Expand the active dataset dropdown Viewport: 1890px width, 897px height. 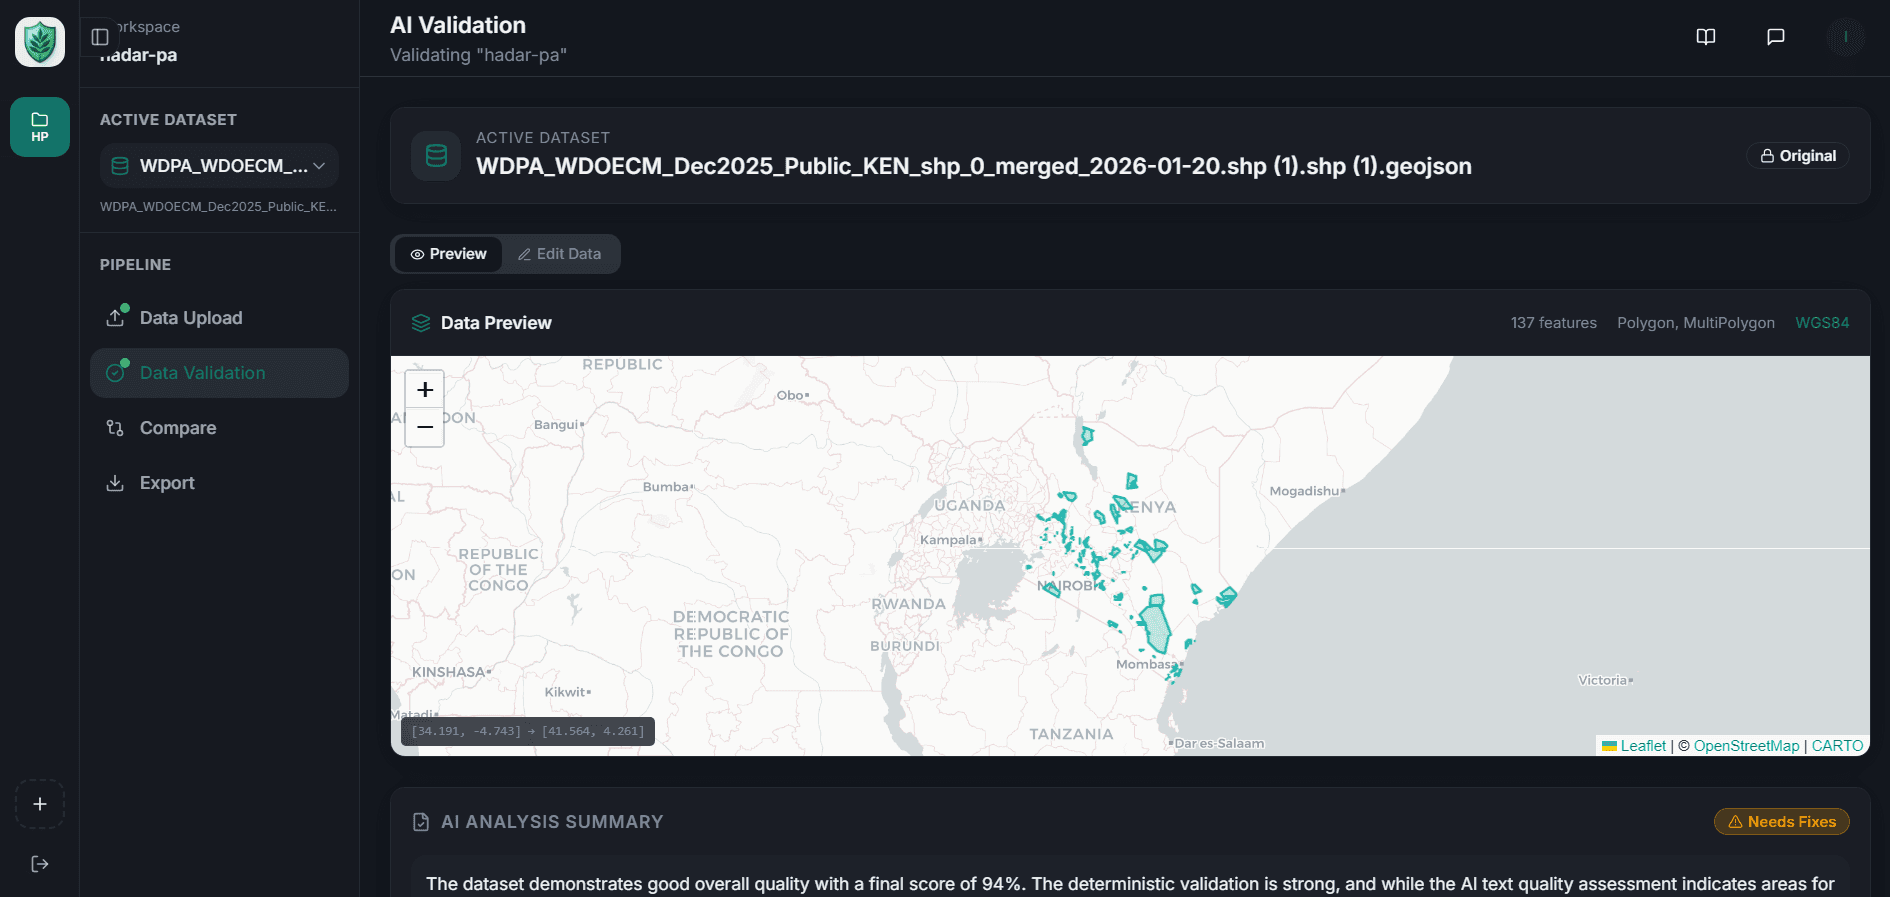coord(219,166)
